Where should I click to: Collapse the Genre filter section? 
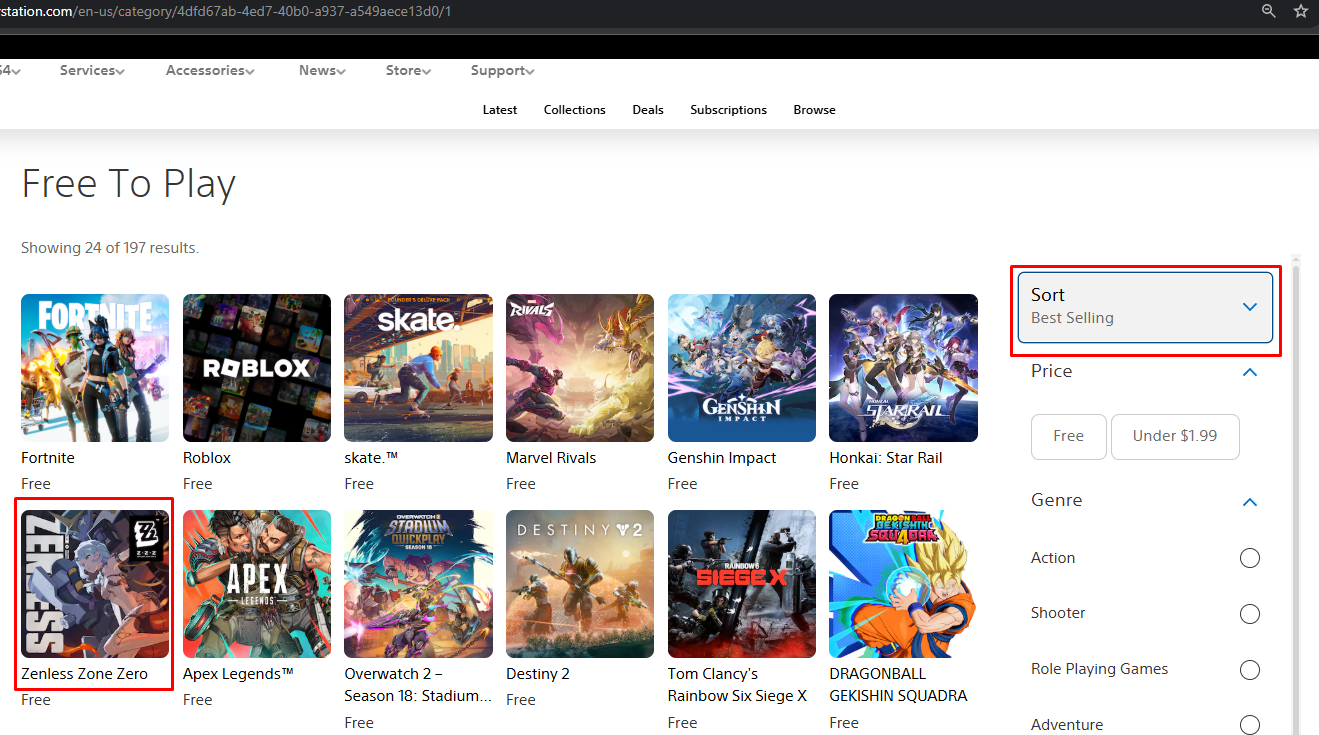point(1249,501)
